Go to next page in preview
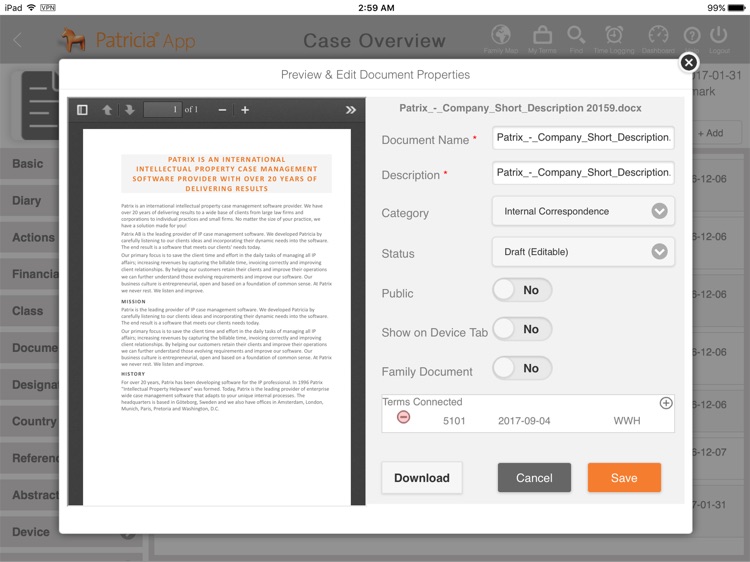Image resolution: width=750 pixels, height=562 pixels. (x=130, y=110)
